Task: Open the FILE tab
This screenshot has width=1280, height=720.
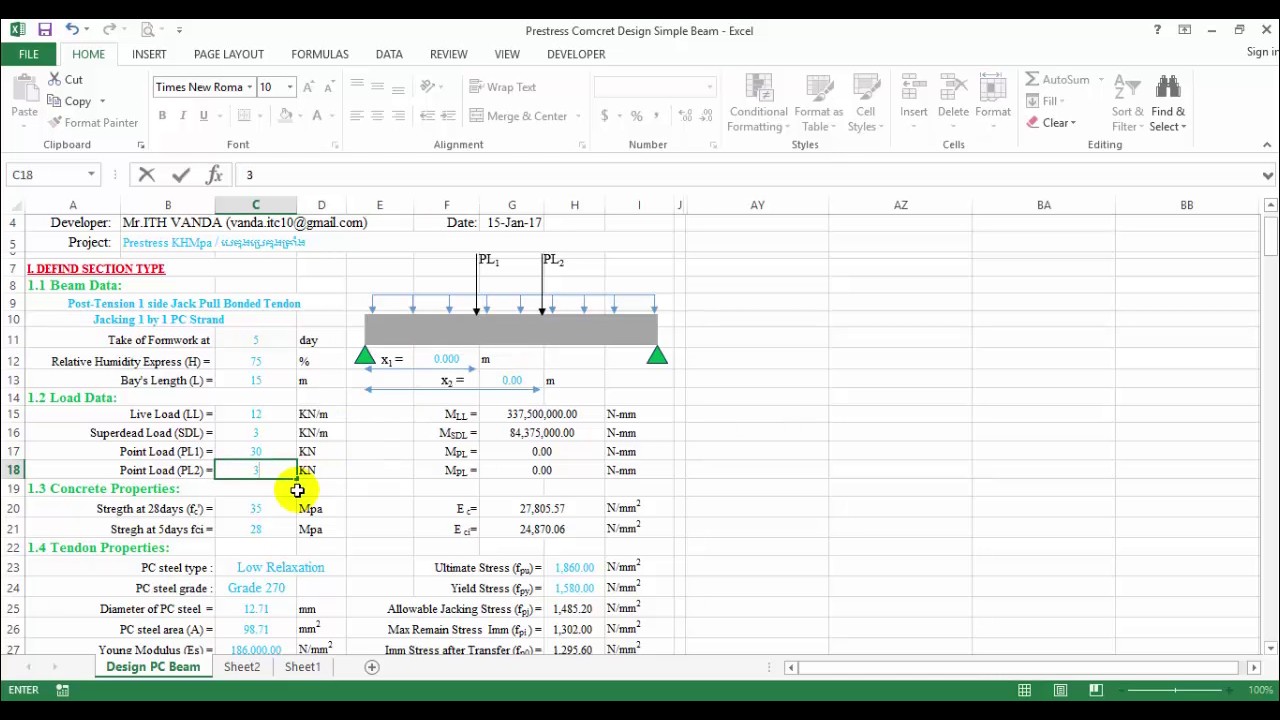Action: coord(28,54)
